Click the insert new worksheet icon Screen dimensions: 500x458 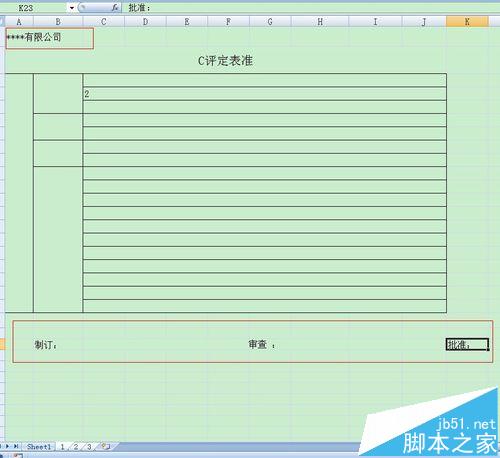click(106, 446)
